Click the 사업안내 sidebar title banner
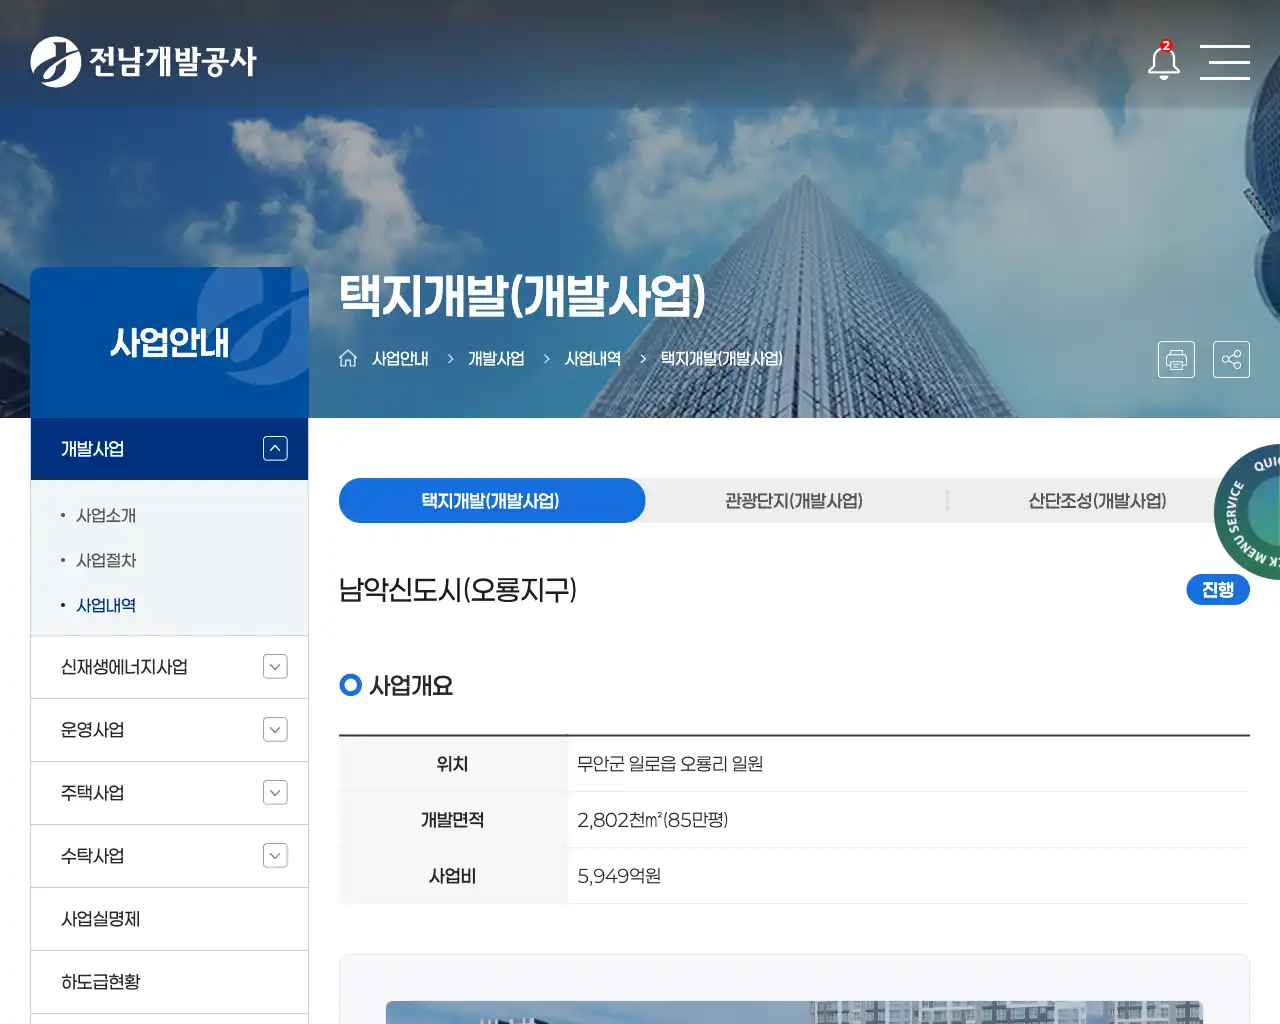 pos(169,342)
